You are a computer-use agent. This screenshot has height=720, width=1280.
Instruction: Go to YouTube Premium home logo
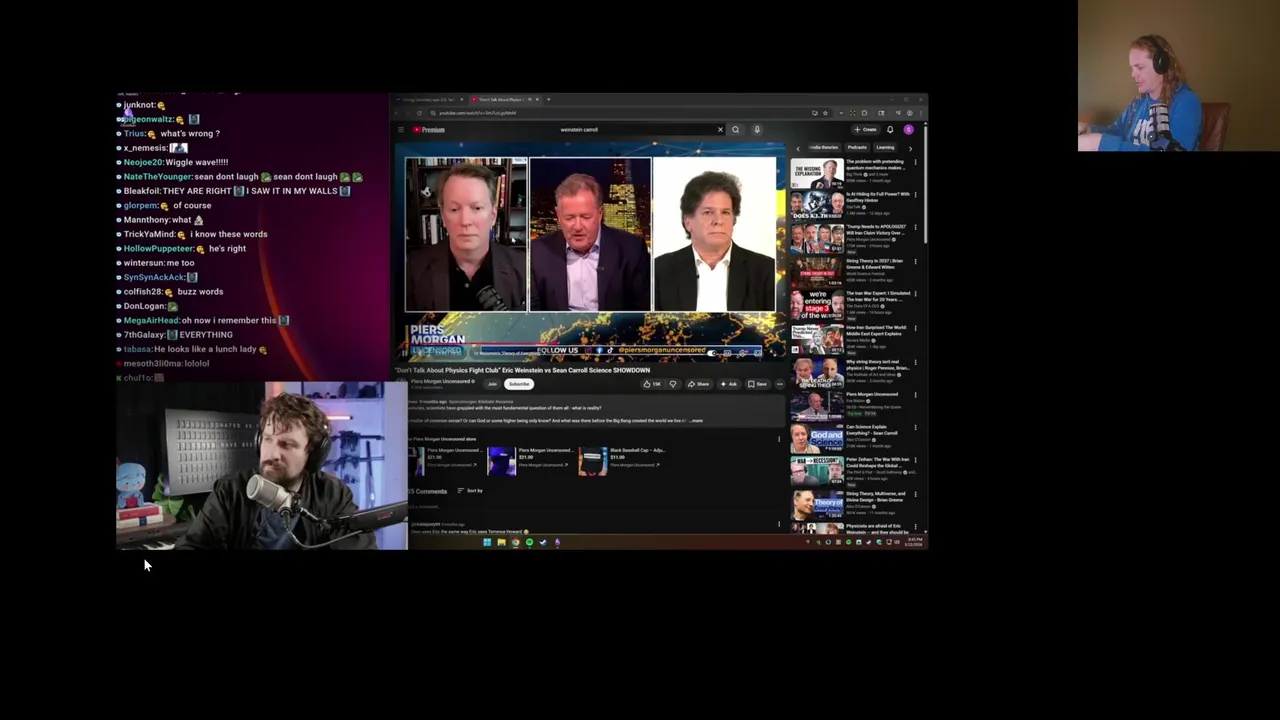pos(428,130)
